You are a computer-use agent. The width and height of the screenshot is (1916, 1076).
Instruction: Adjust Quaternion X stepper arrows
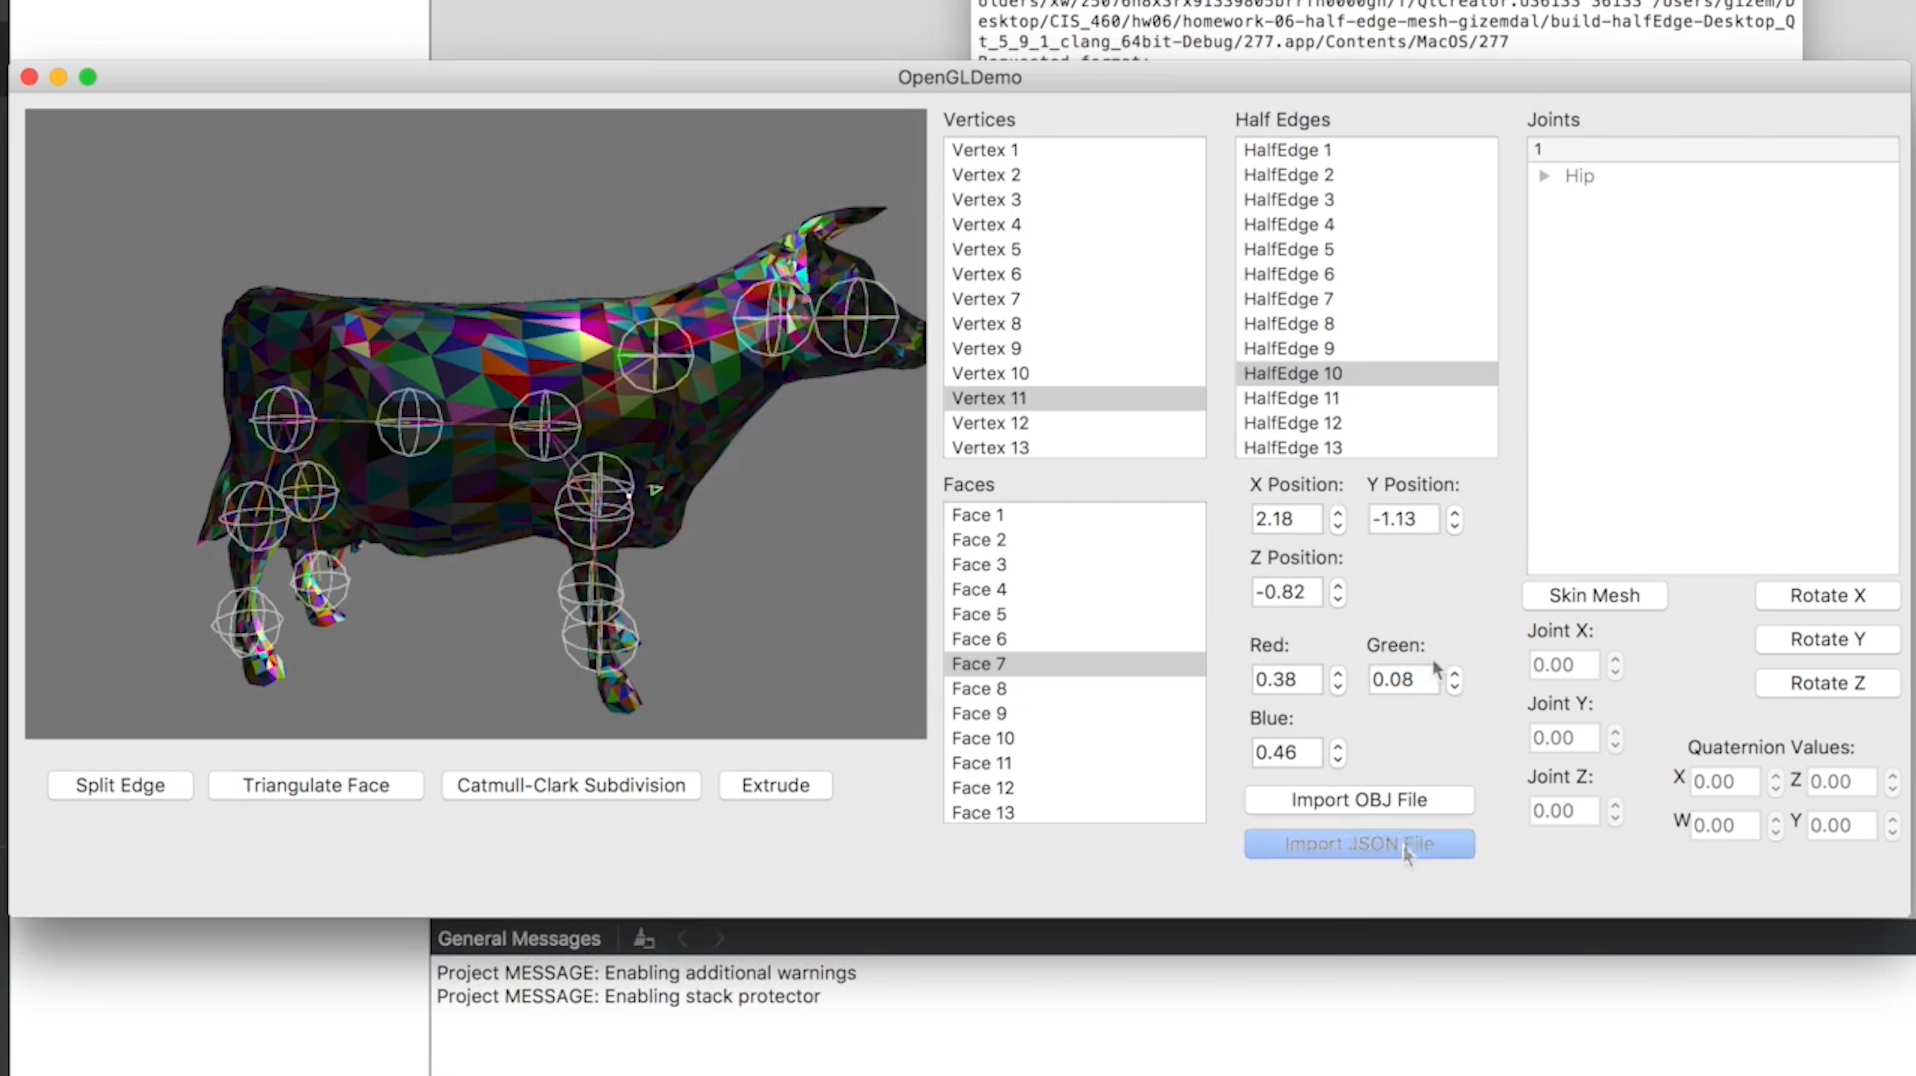coord(1775,782)
